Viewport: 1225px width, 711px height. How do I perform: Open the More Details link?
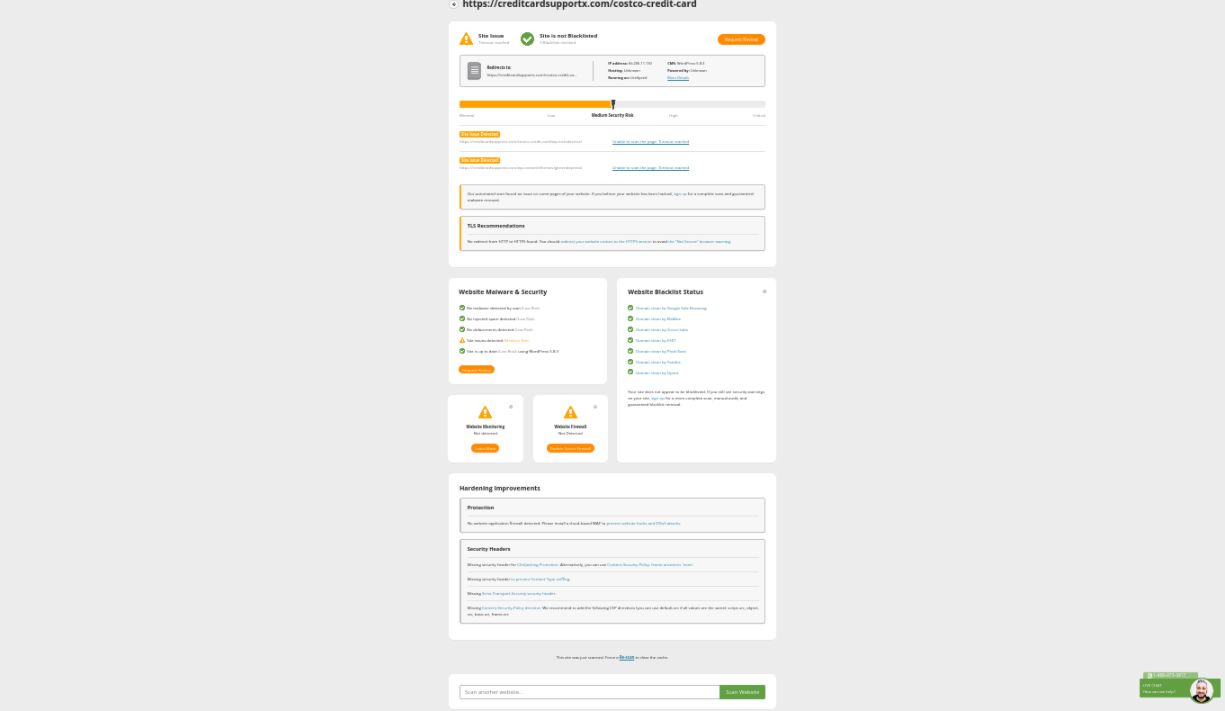coord(678,77)
